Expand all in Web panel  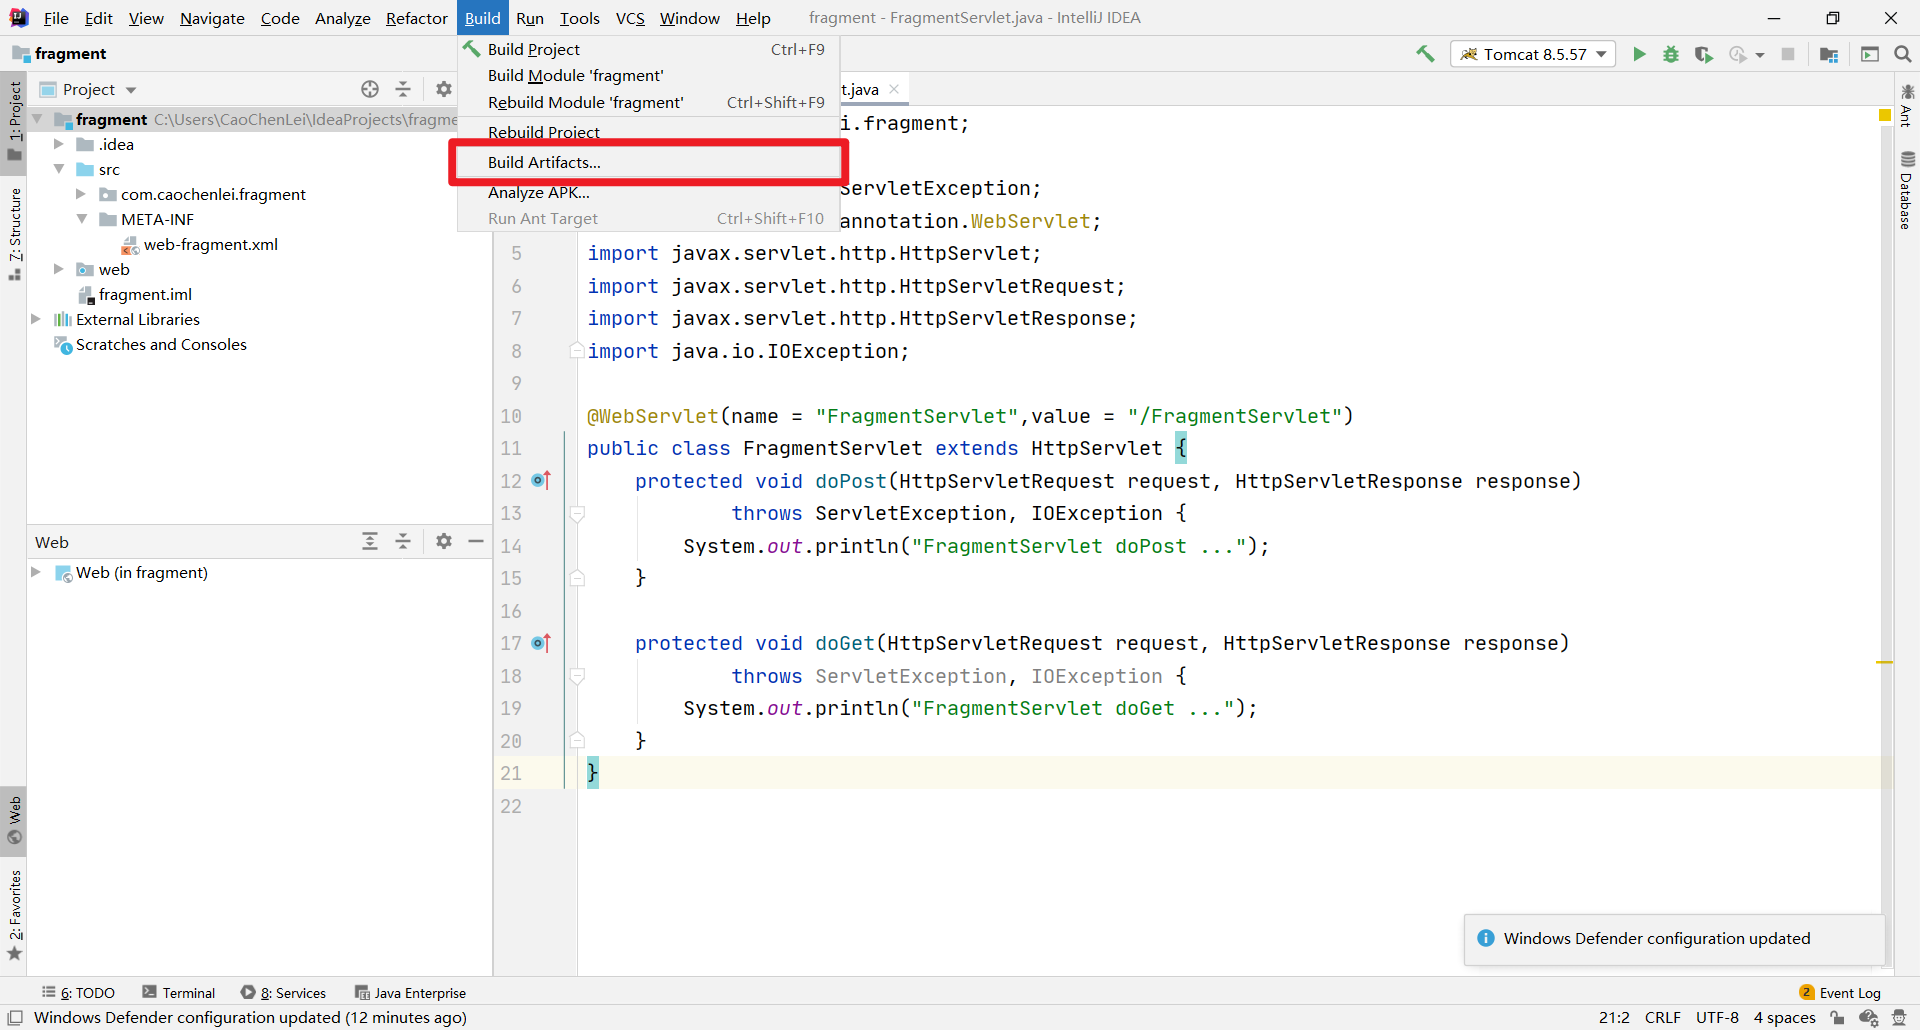pos(370,541)
